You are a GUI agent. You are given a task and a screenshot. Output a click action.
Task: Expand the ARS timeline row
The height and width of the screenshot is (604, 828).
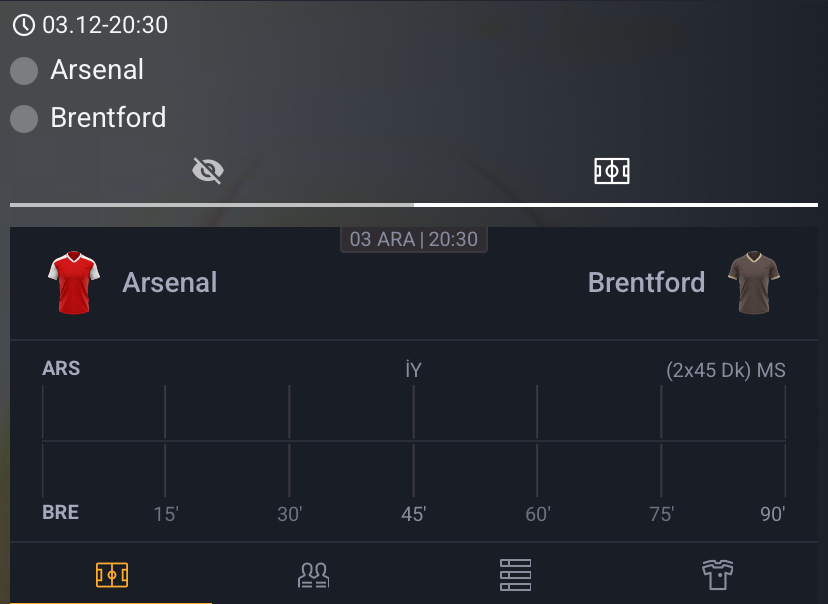[x=61, y=368]
